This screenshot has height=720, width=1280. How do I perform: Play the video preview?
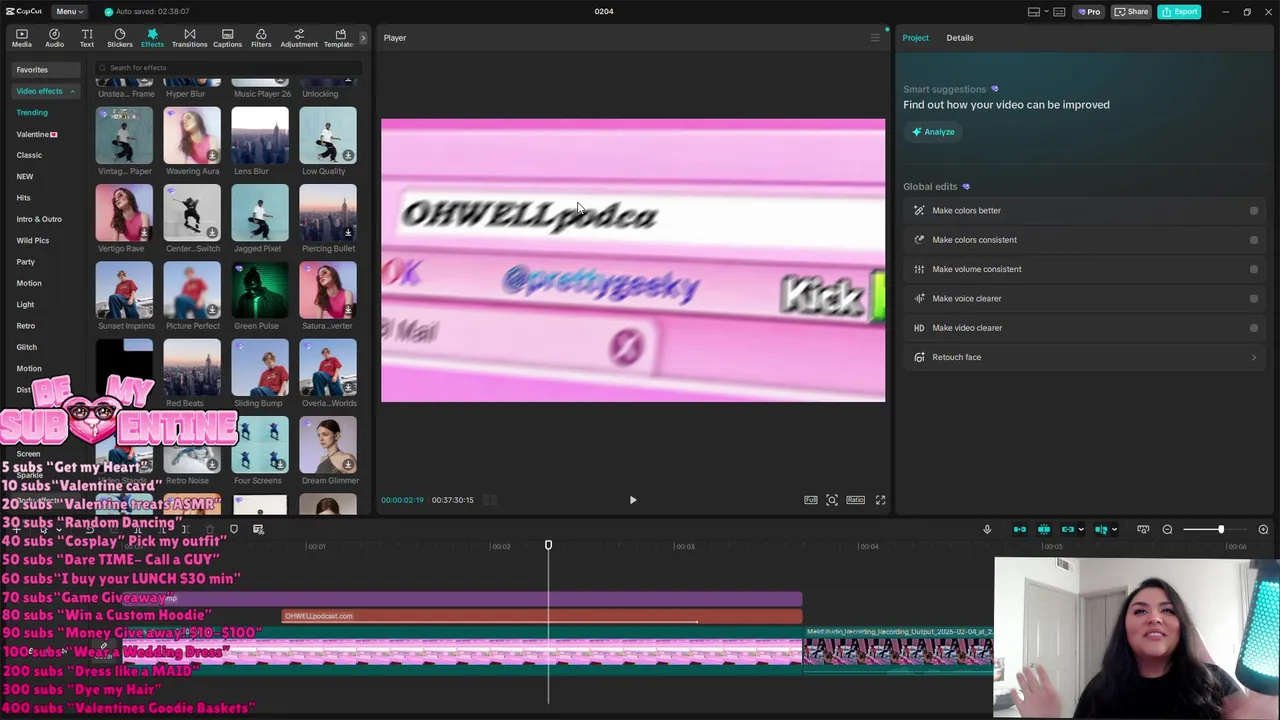pos(632,500)
